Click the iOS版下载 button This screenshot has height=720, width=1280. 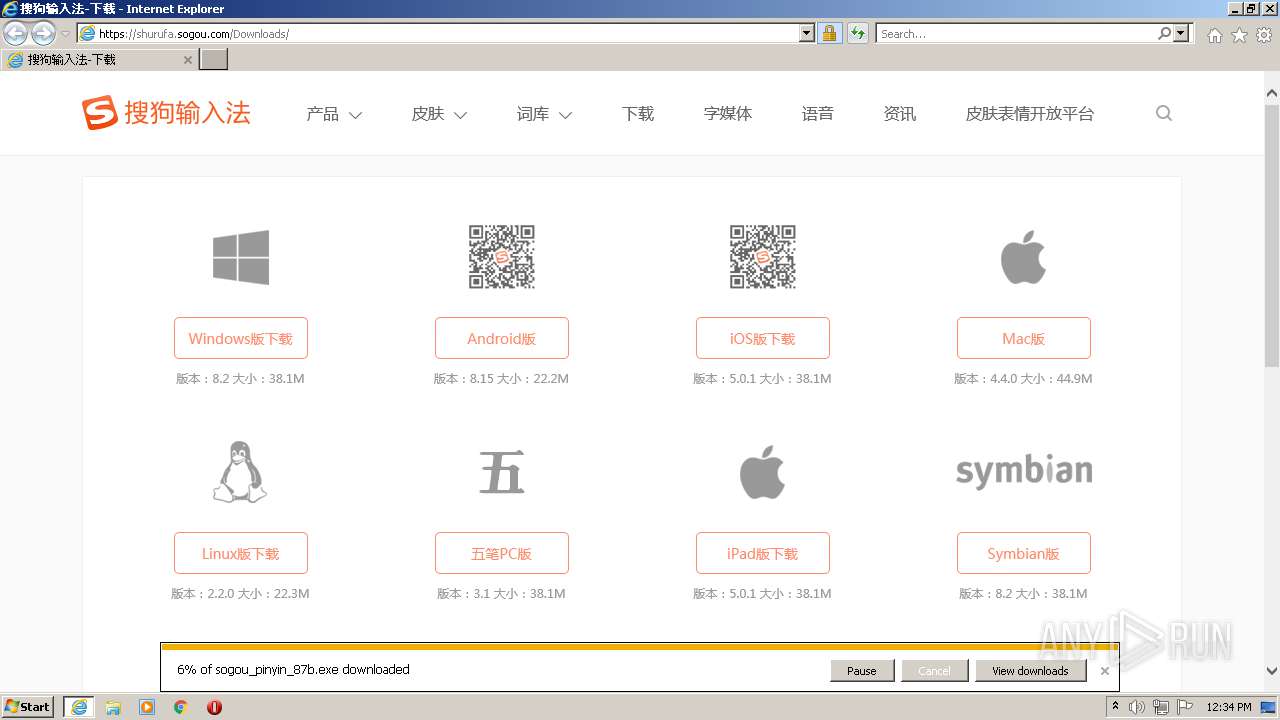[x=763, y=338]
